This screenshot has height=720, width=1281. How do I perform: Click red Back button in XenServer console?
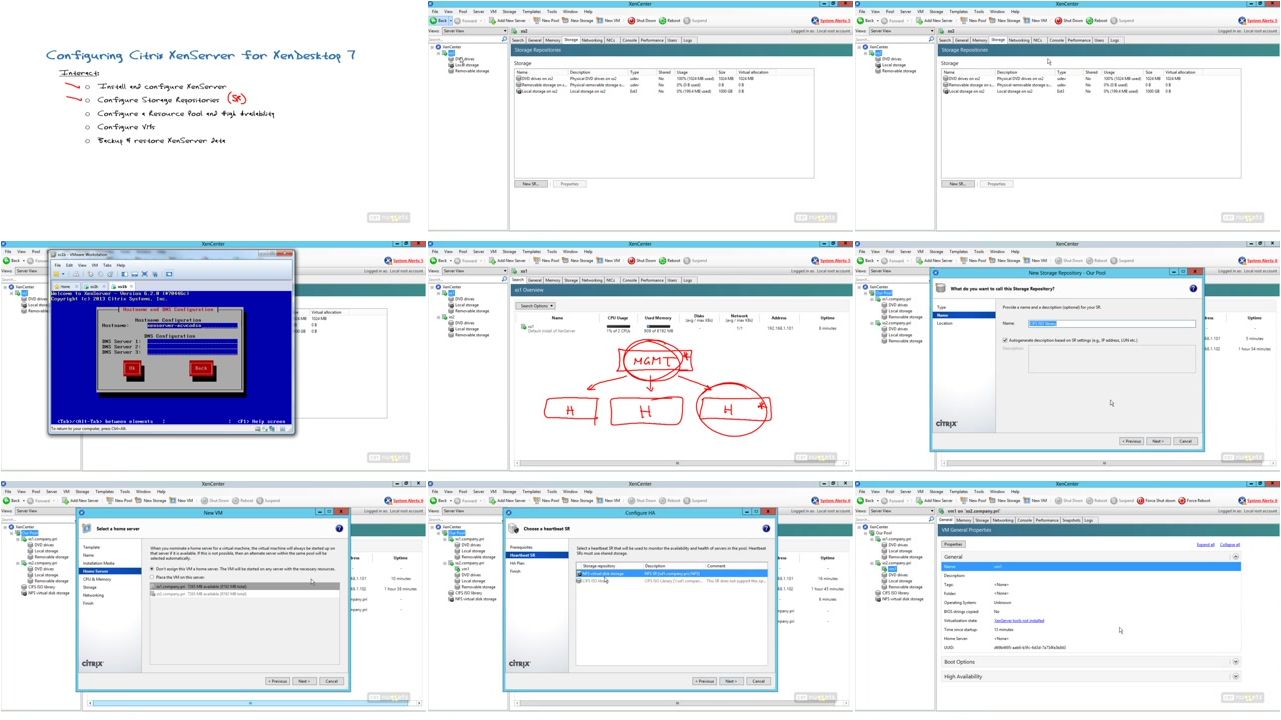click(x=201, y=368)
